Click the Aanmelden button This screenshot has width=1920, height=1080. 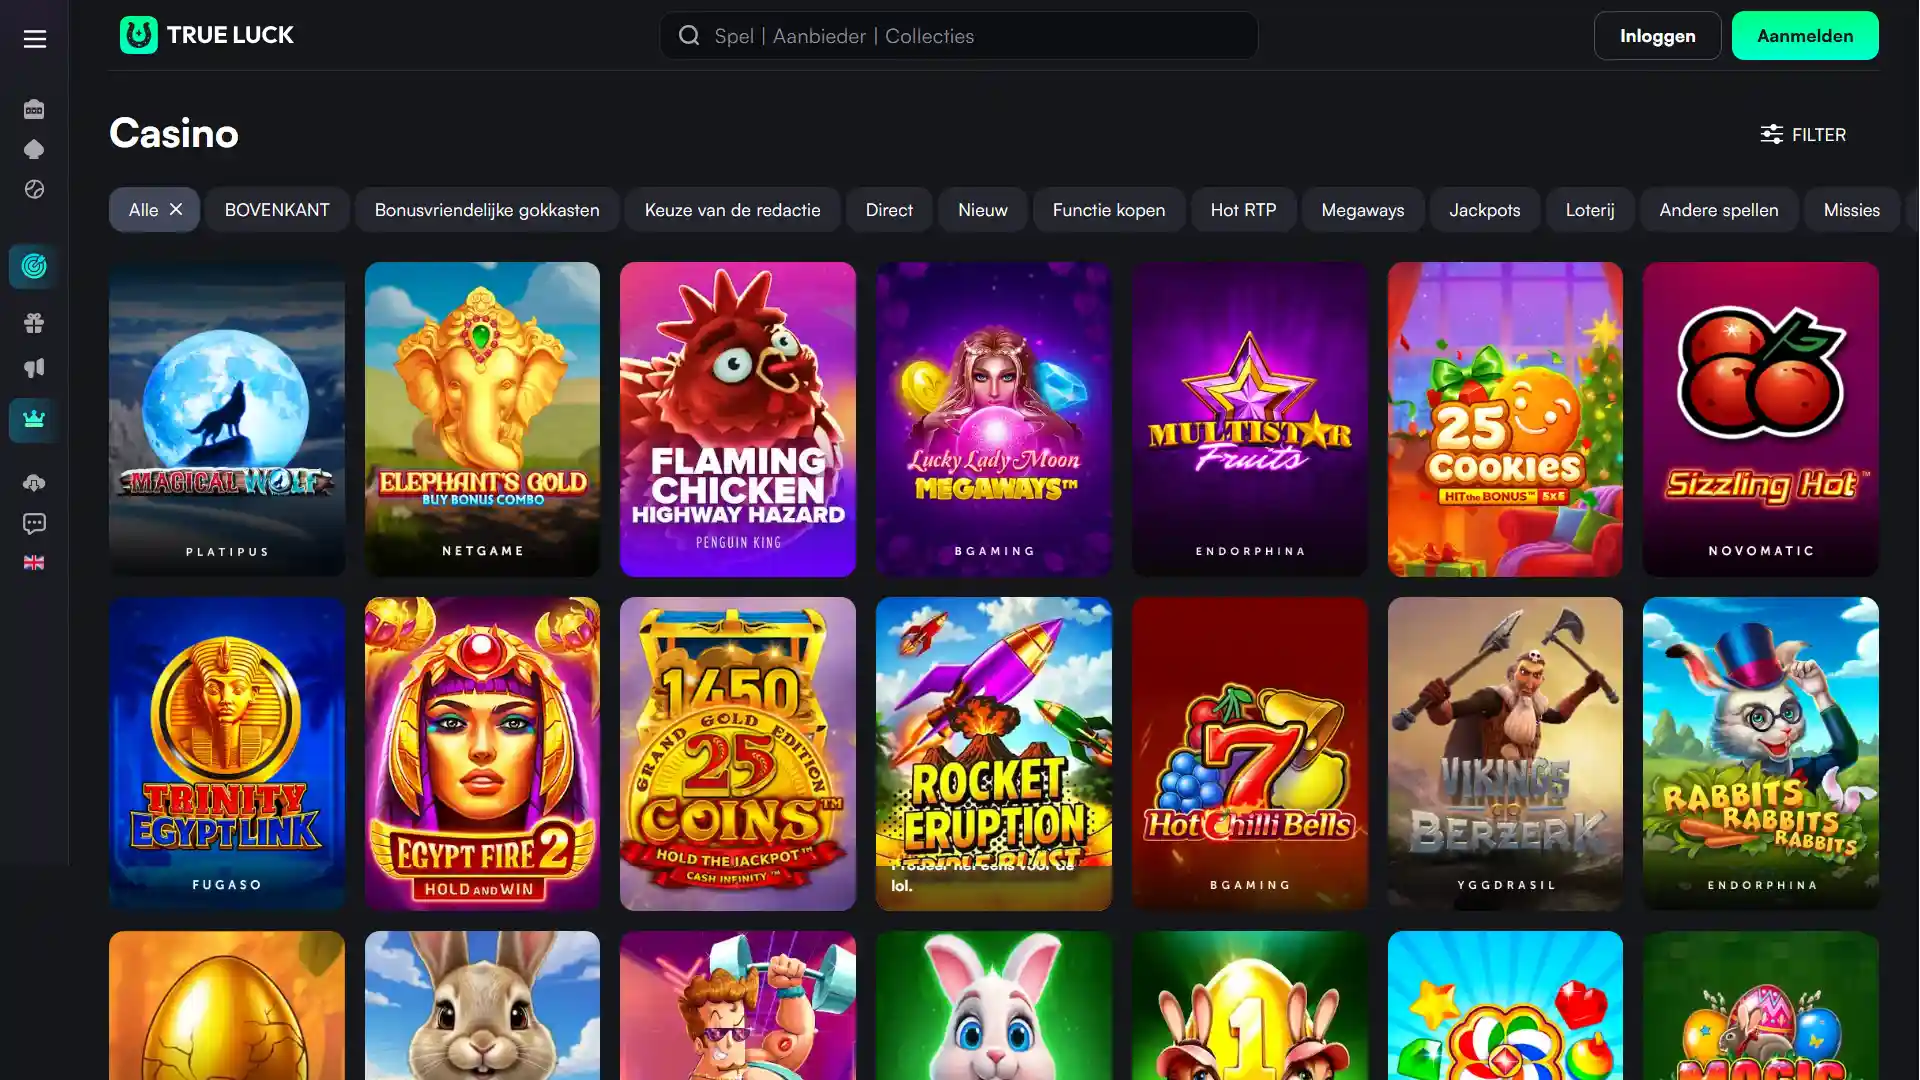coord(1804,36)
